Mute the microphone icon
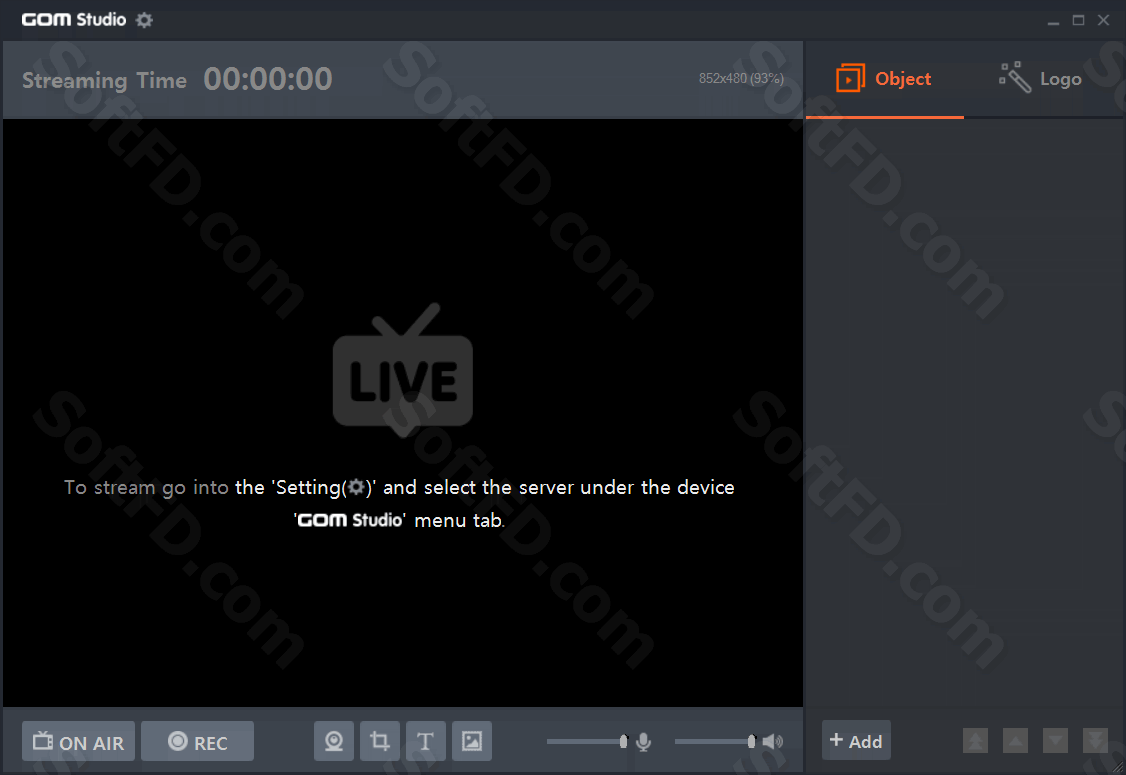Screen dimensions: 1126x775 pos(643,741)
